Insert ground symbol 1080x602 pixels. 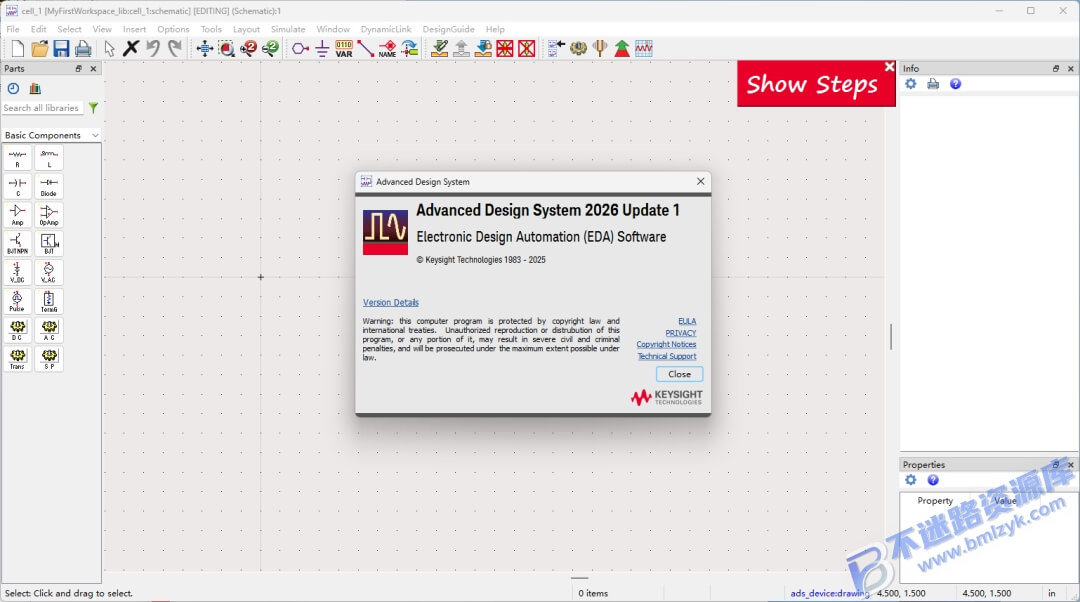(x=322, y=48)
